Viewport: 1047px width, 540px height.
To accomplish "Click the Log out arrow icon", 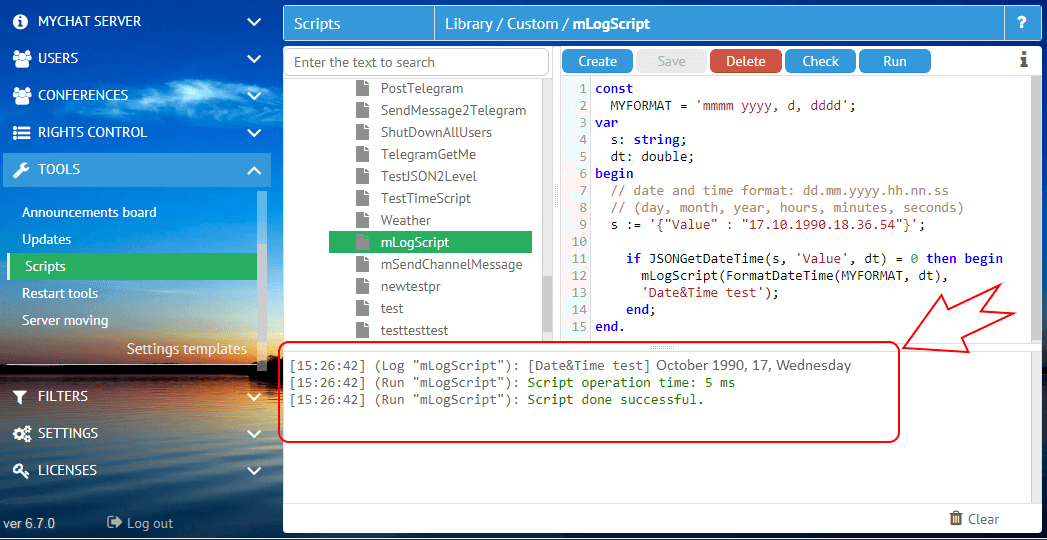I will (114, 523).
